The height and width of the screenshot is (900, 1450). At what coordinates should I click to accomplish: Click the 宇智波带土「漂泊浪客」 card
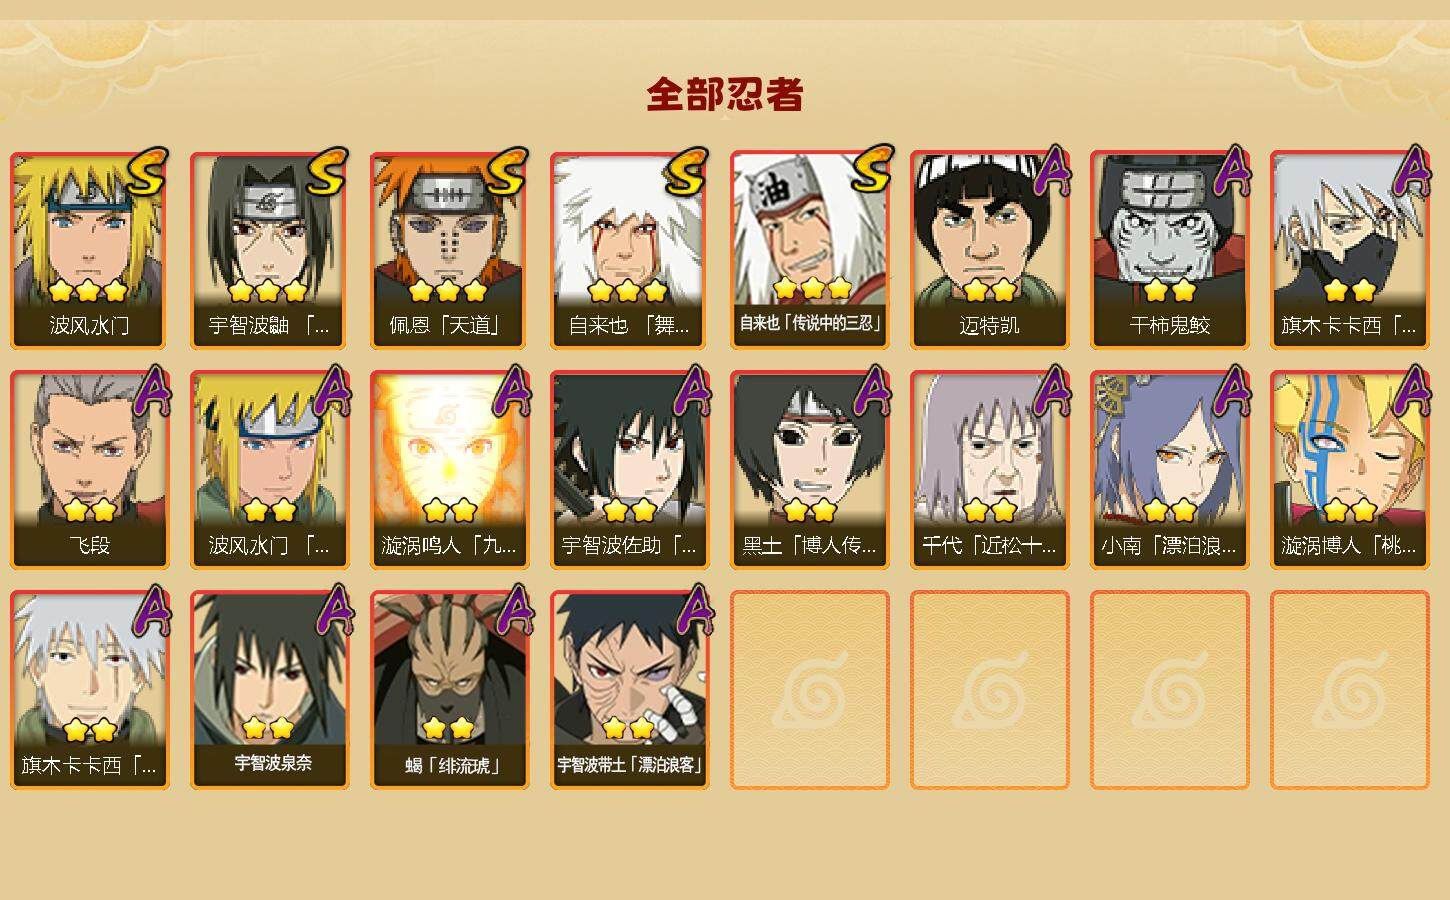pyautogui.click(x=630, y=690)
